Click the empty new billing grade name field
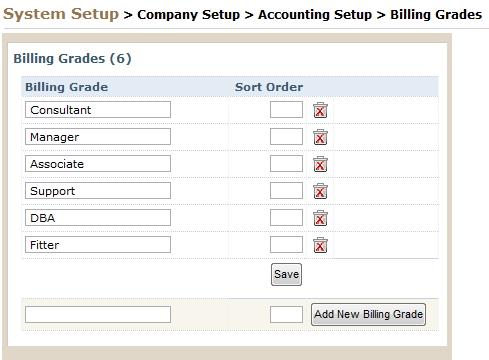489x360 pixels. tap(98, 315)
